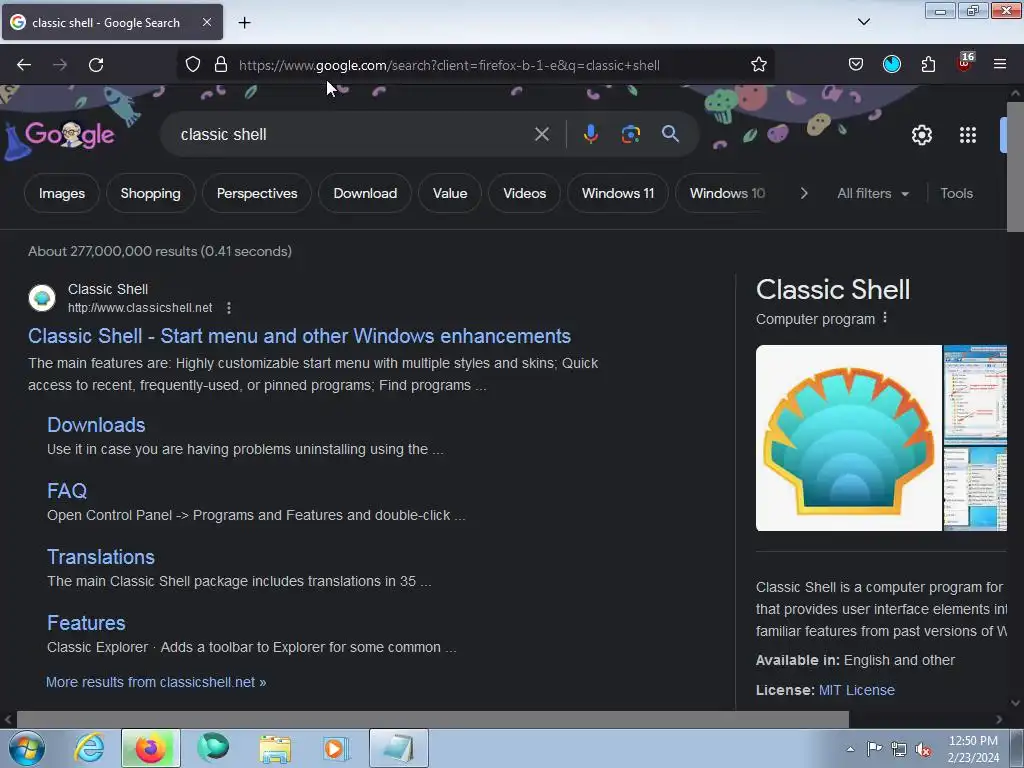Submit the search with the magnifying glass icon

(670, 134)
